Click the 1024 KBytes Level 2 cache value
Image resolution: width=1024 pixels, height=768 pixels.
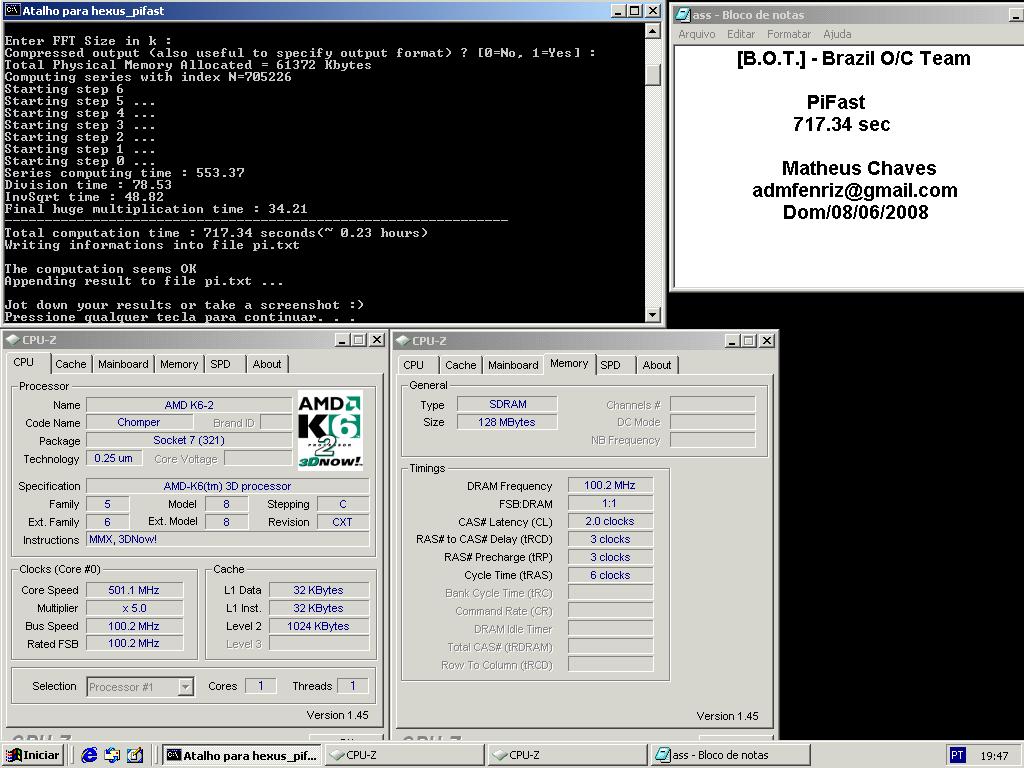(319, 626)
